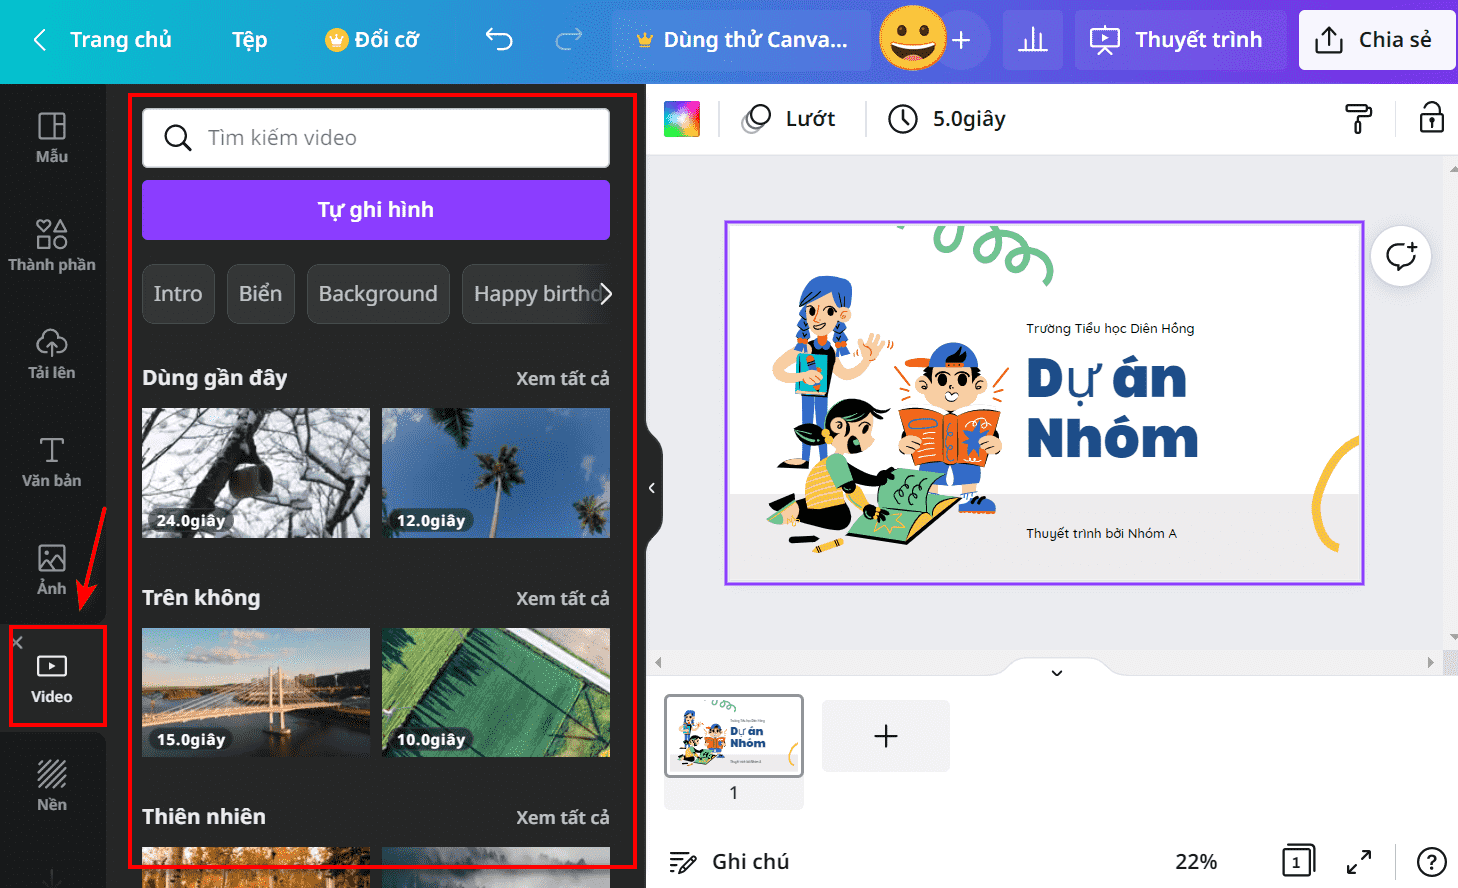This screenshot has width=1458, height=888.
Task: Open the Ảnh photos panel
Action: click(x=52, y=570)
